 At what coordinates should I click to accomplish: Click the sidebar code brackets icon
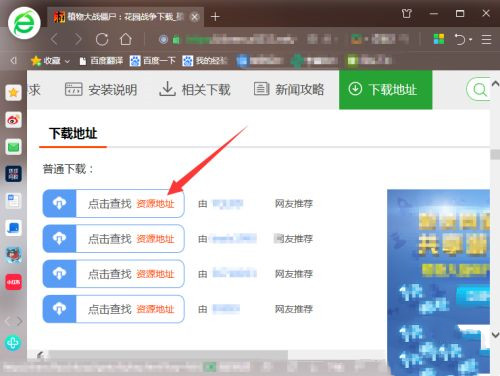click(x=13, y=321)
